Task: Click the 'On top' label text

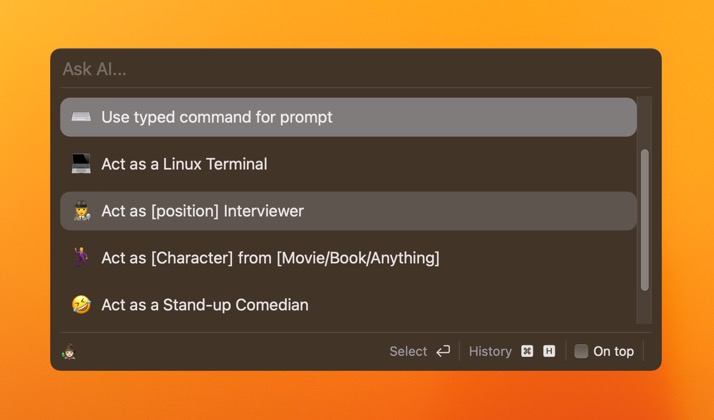Action: [613, 352]
